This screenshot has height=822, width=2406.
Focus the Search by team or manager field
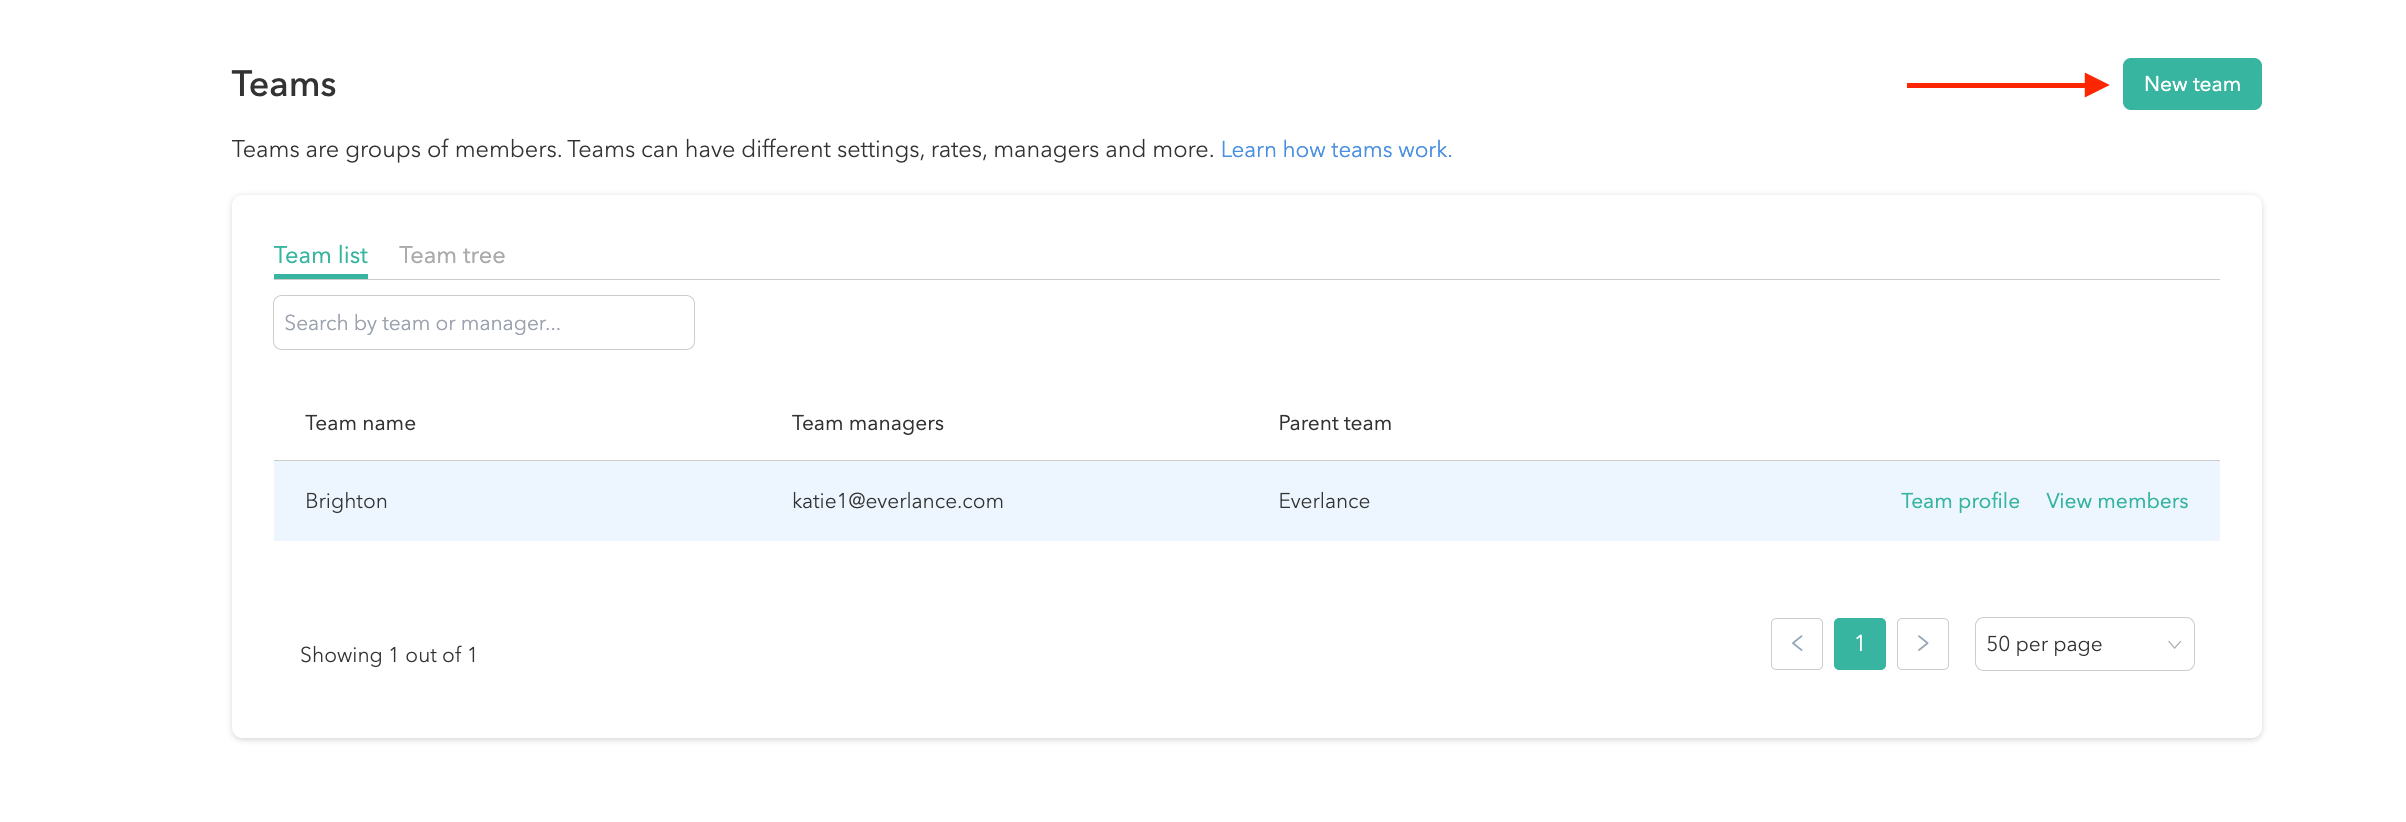(483, 323)
